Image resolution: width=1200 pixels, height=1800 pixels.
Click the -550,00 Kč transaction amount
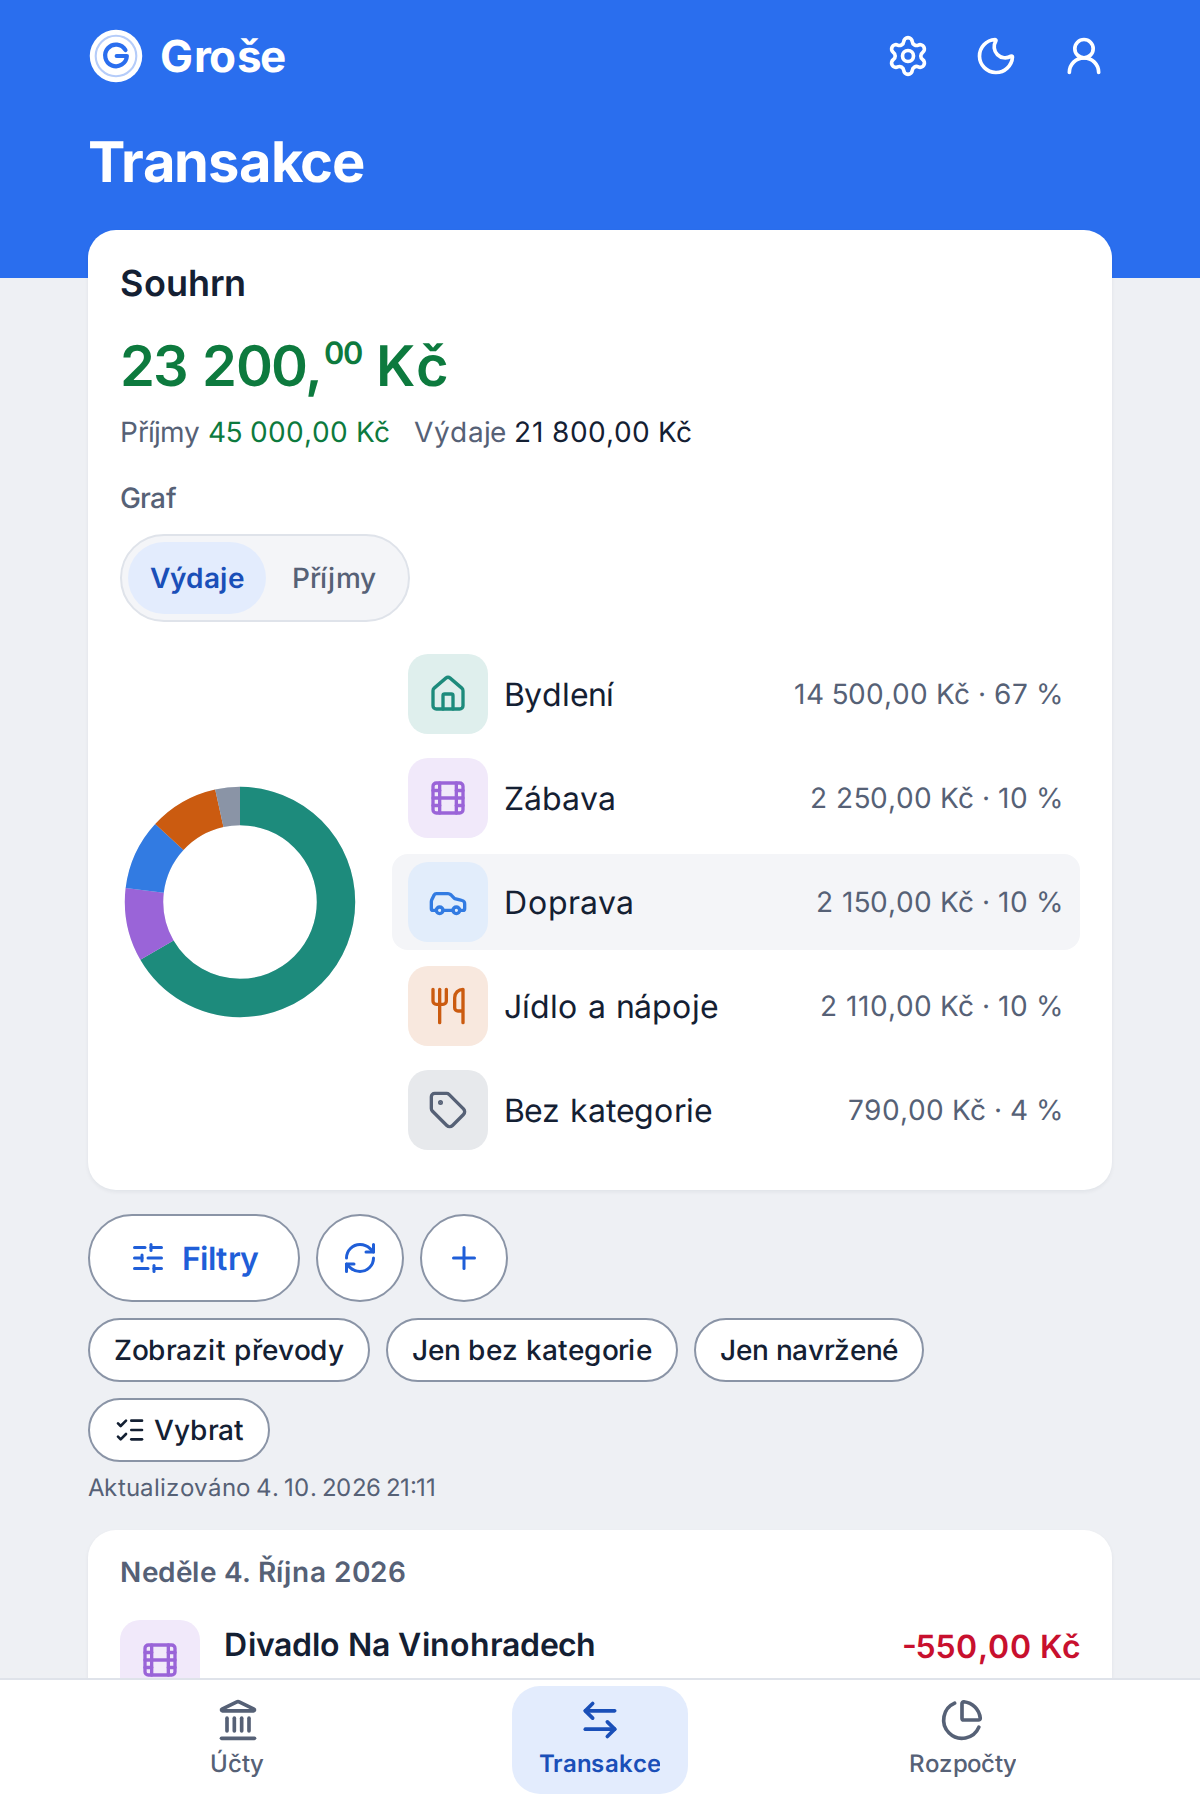tap(991, 1646)
